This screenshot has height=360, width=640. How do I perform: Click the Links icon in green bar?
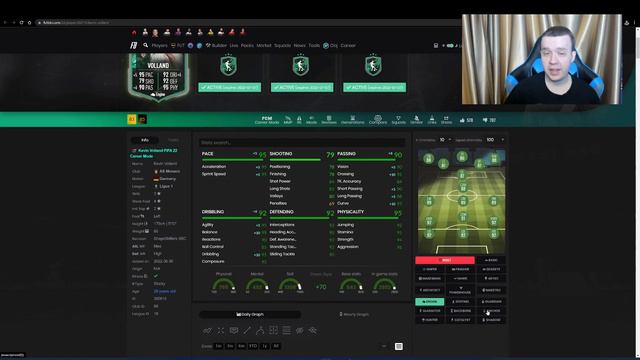coord(432,120)
